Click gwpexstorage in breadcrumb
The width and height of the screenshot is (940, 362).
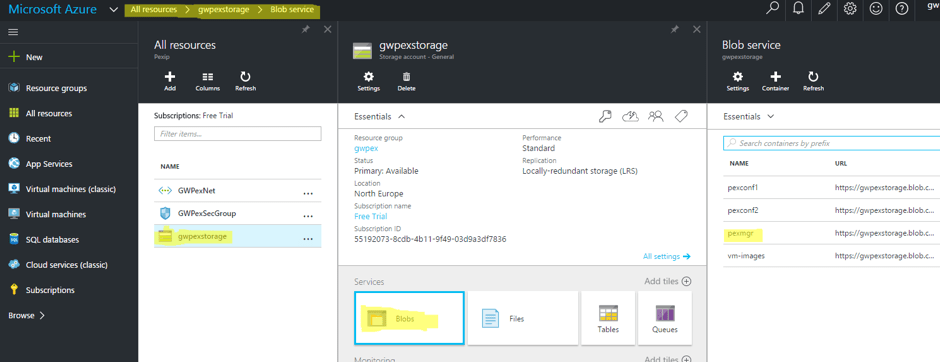point(224,10)
